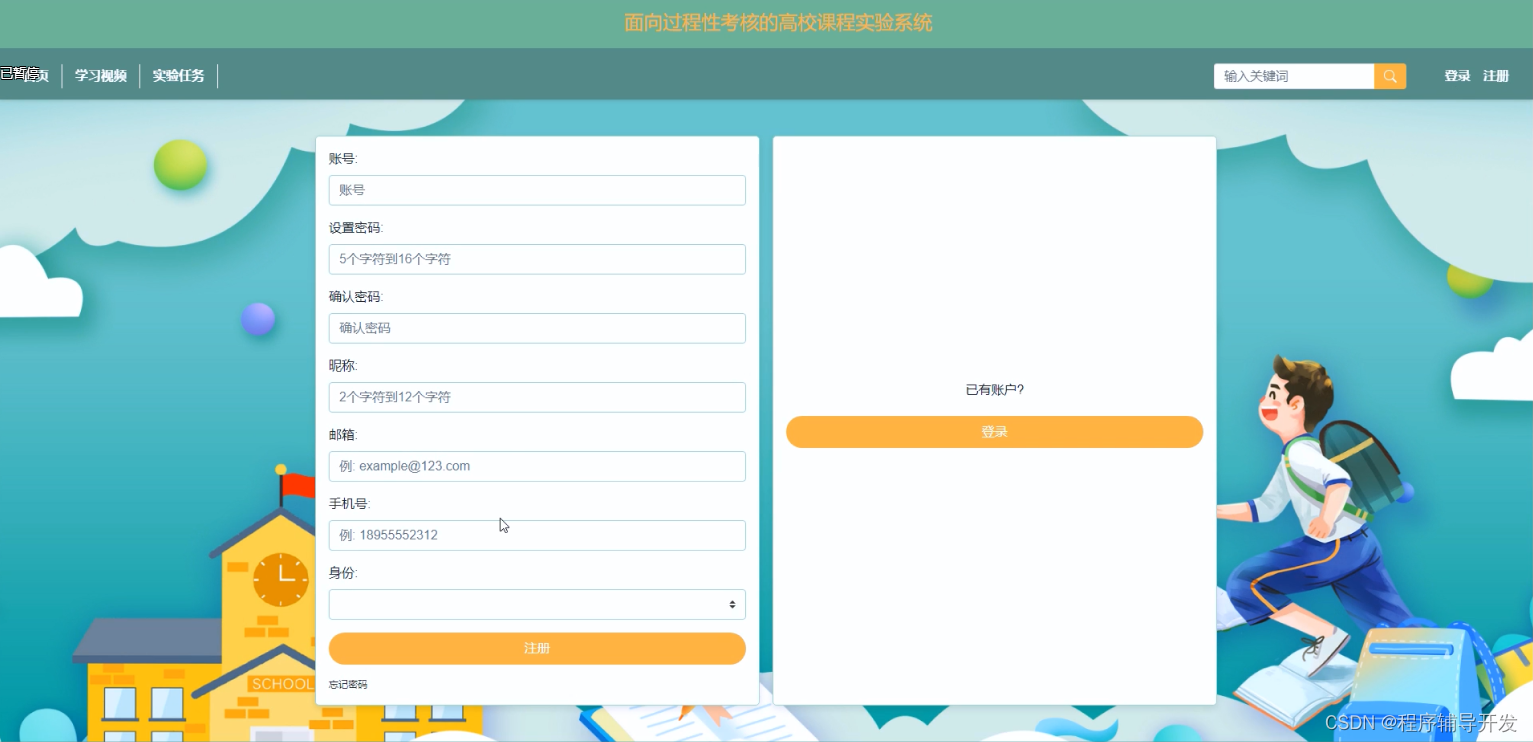
Task: Click the 设置密码 password input field
Action: 537,259
